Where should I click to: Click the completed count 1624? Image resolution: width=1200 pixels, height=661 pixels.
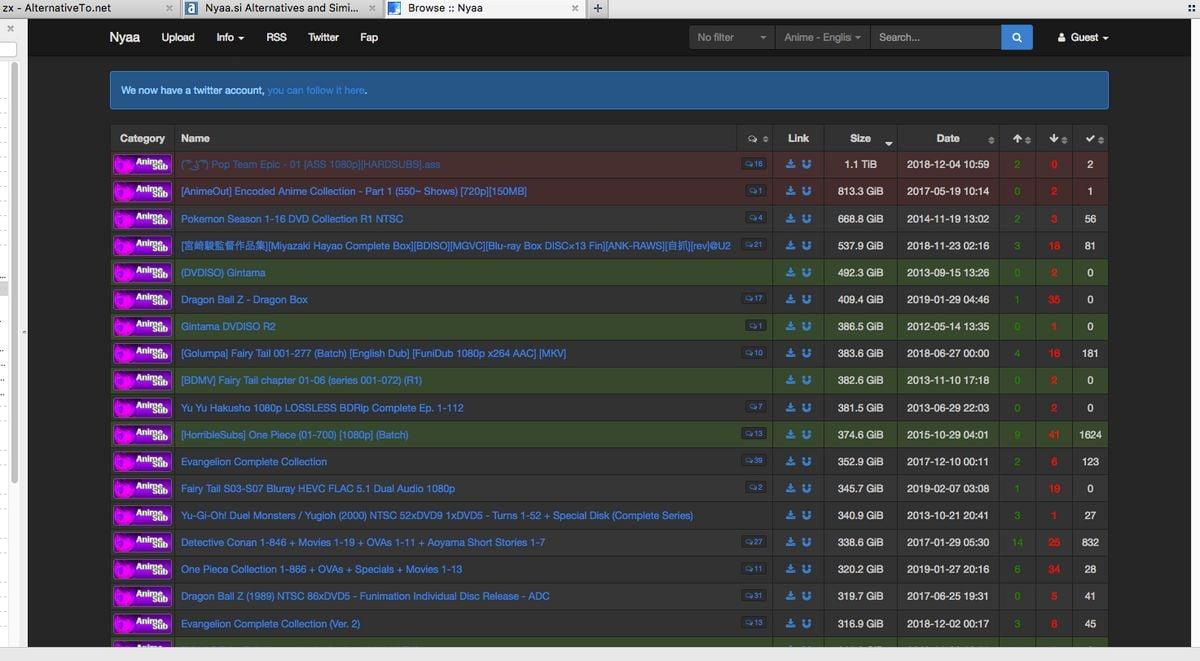(1090, 434)
